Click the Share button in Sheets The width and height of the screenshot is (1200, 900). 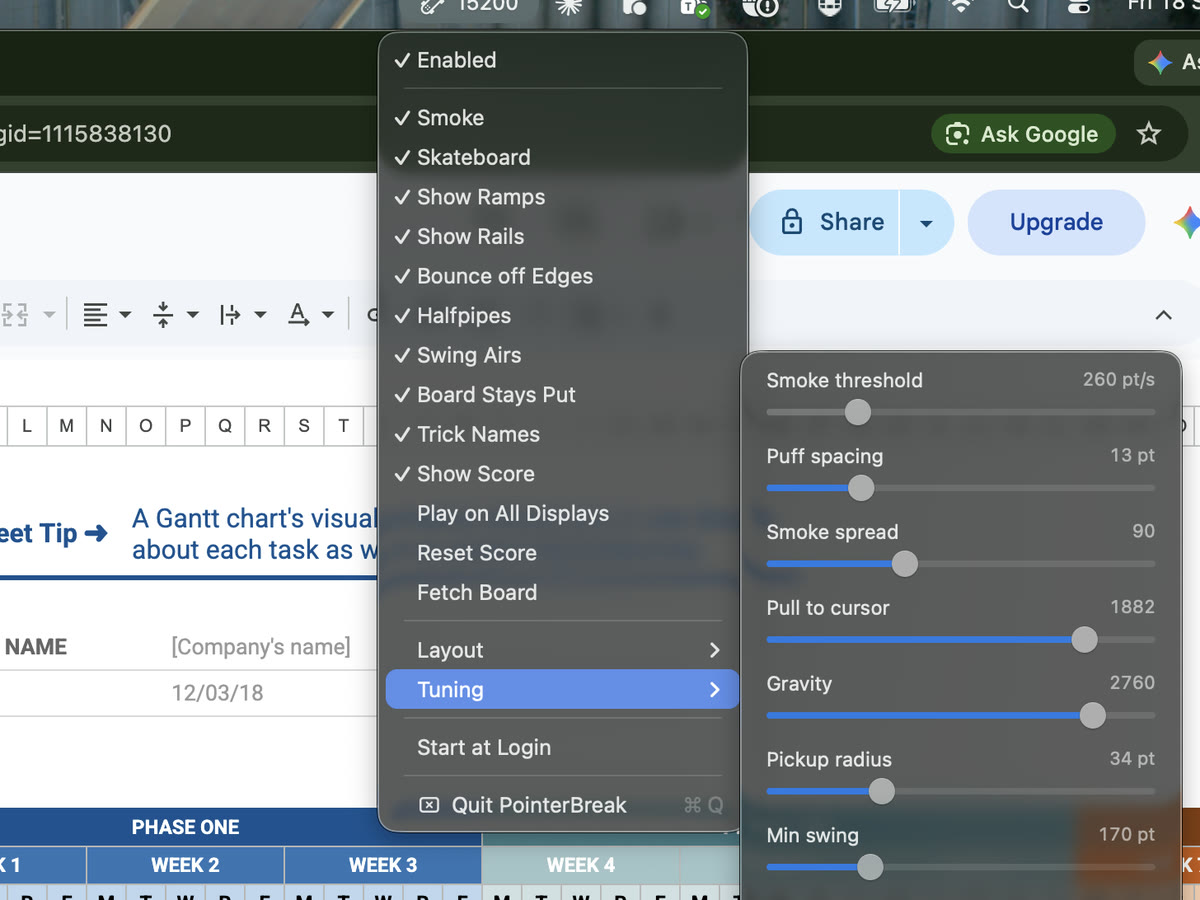825,222
